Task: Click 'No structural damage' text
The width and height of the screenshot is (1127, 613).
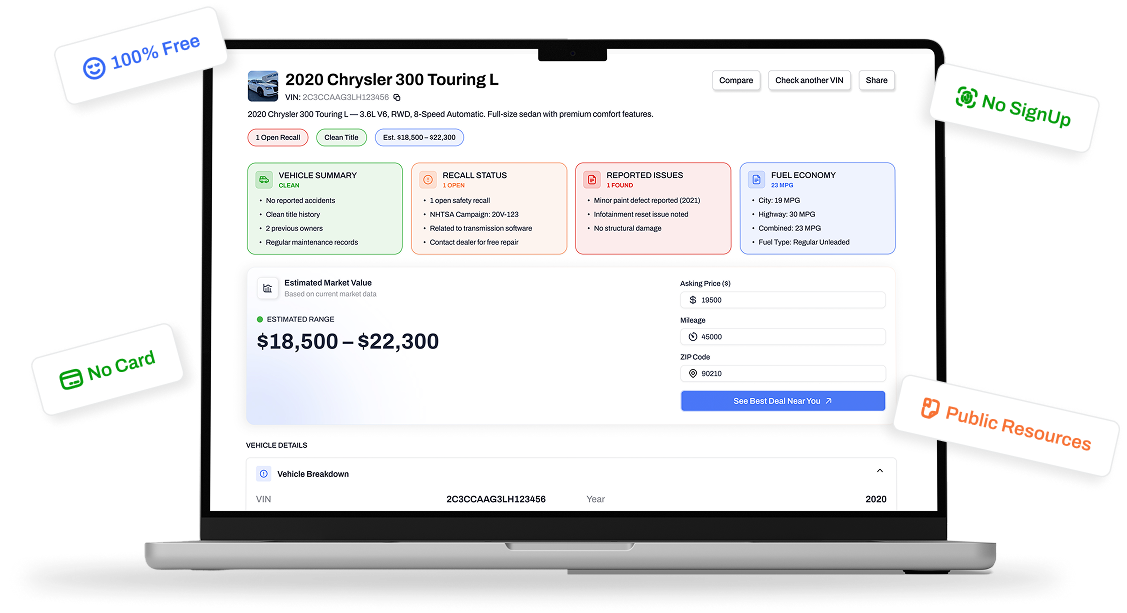Action: click(627, 229)
